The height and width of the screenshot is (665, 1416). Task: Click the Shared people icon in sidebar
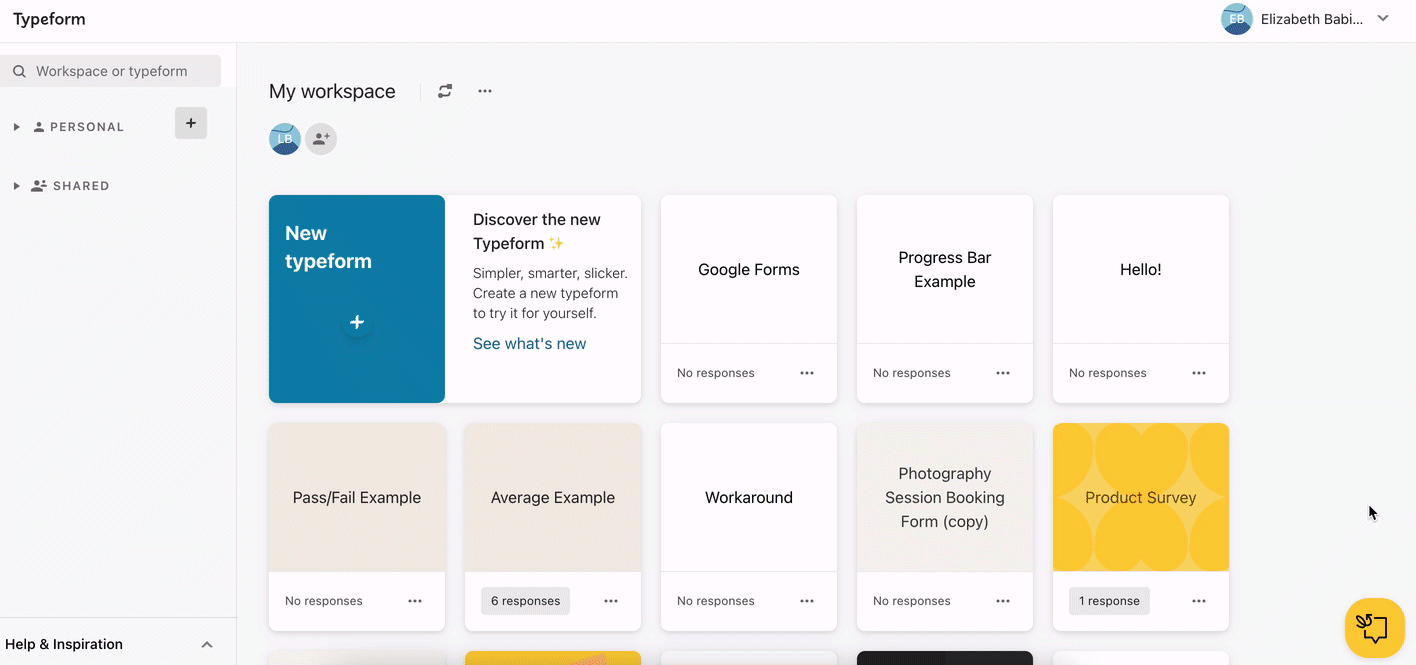click(39, 186)
